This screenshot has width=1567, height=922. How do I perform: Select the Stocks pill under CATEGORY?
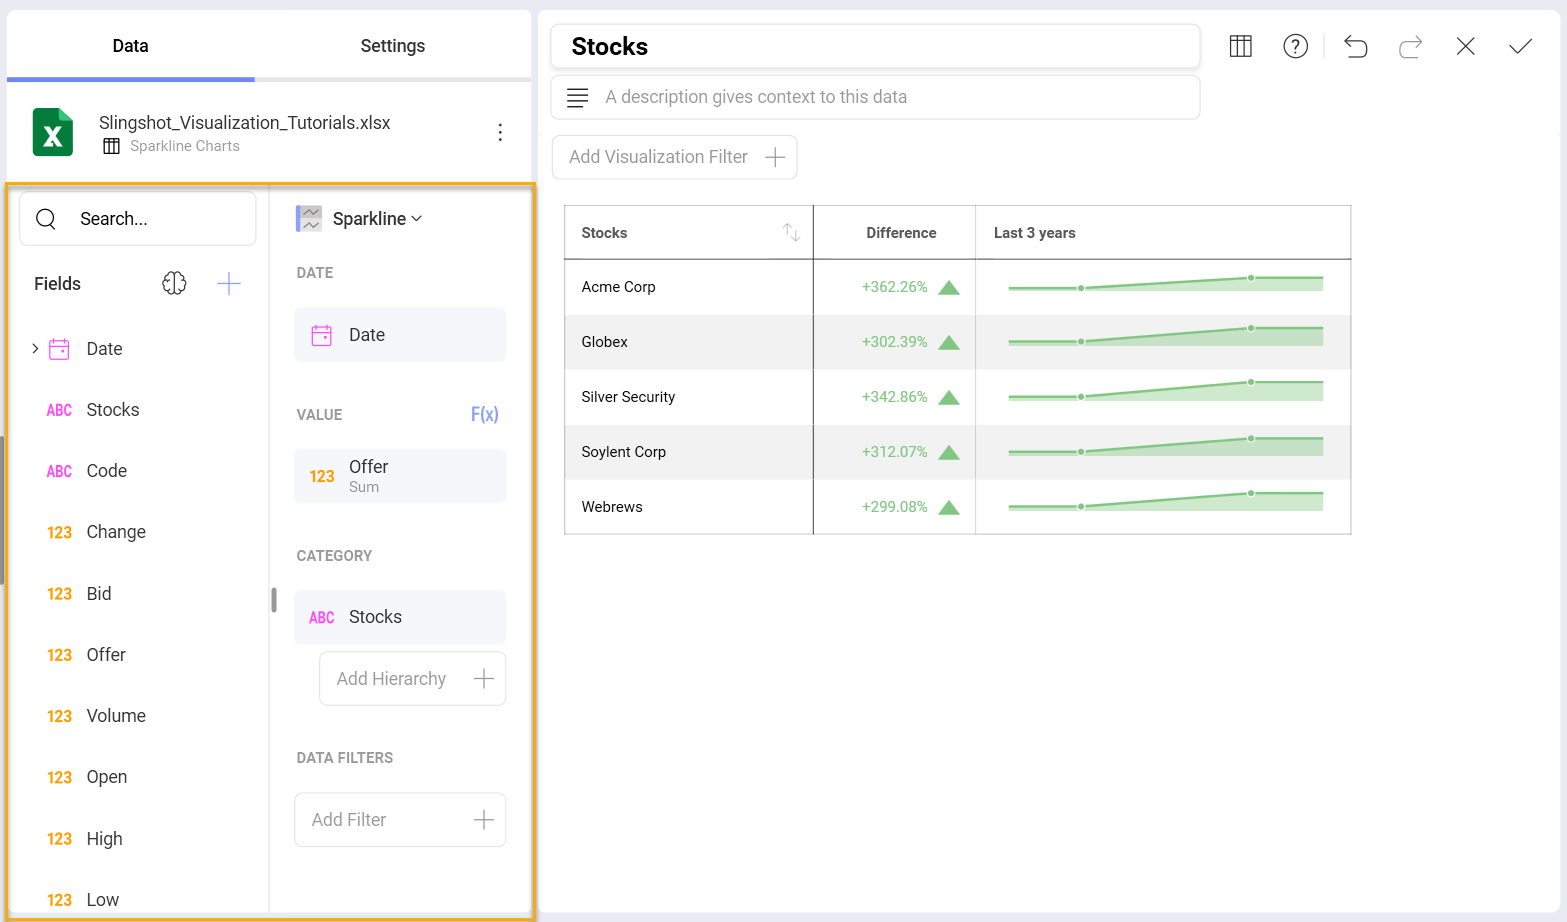point(400,617)
